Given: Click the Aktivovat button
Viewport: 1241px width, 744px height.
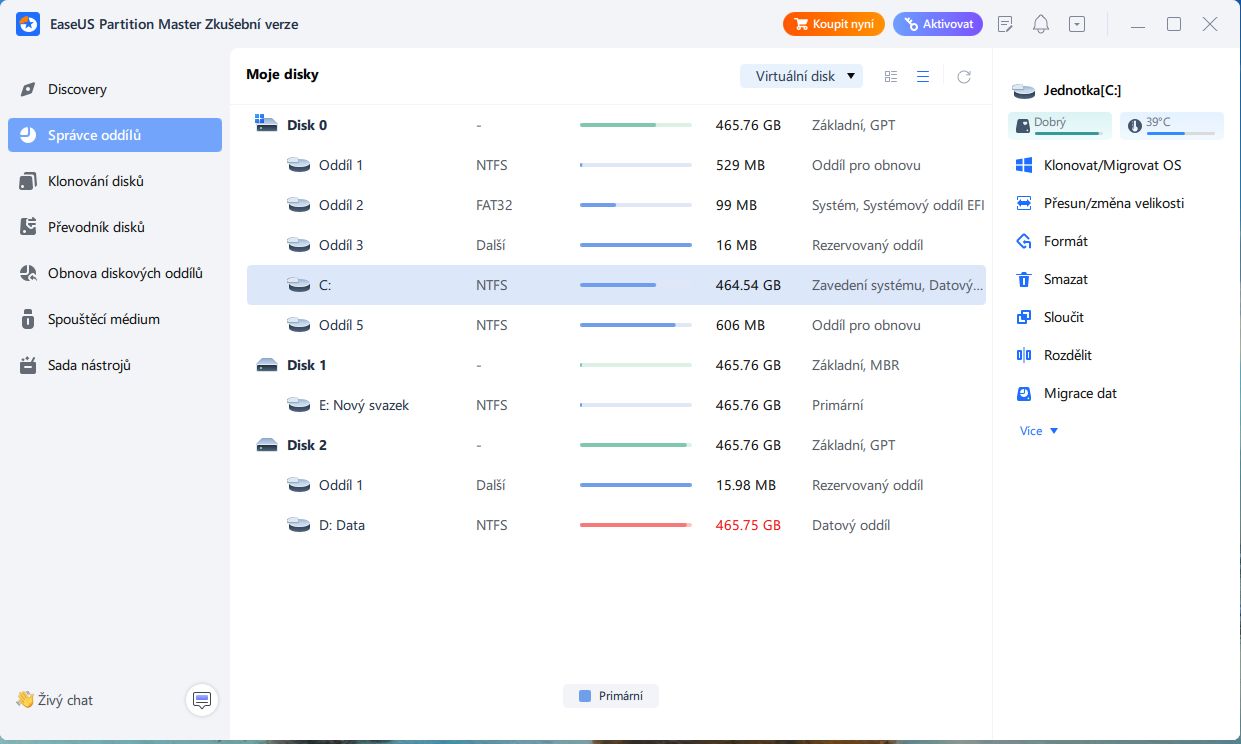Looking at the screenshot, I should pos(937,23).
